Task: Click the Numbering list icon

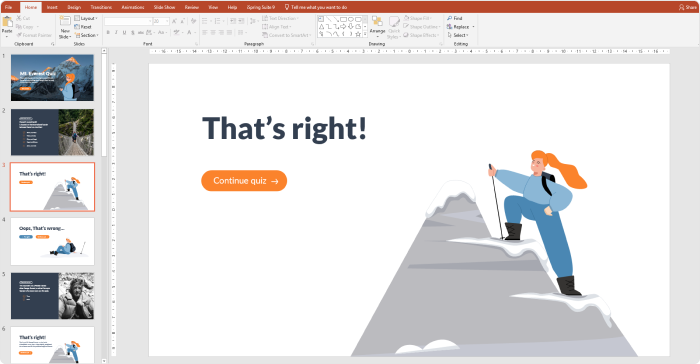Action: point(217,21)
